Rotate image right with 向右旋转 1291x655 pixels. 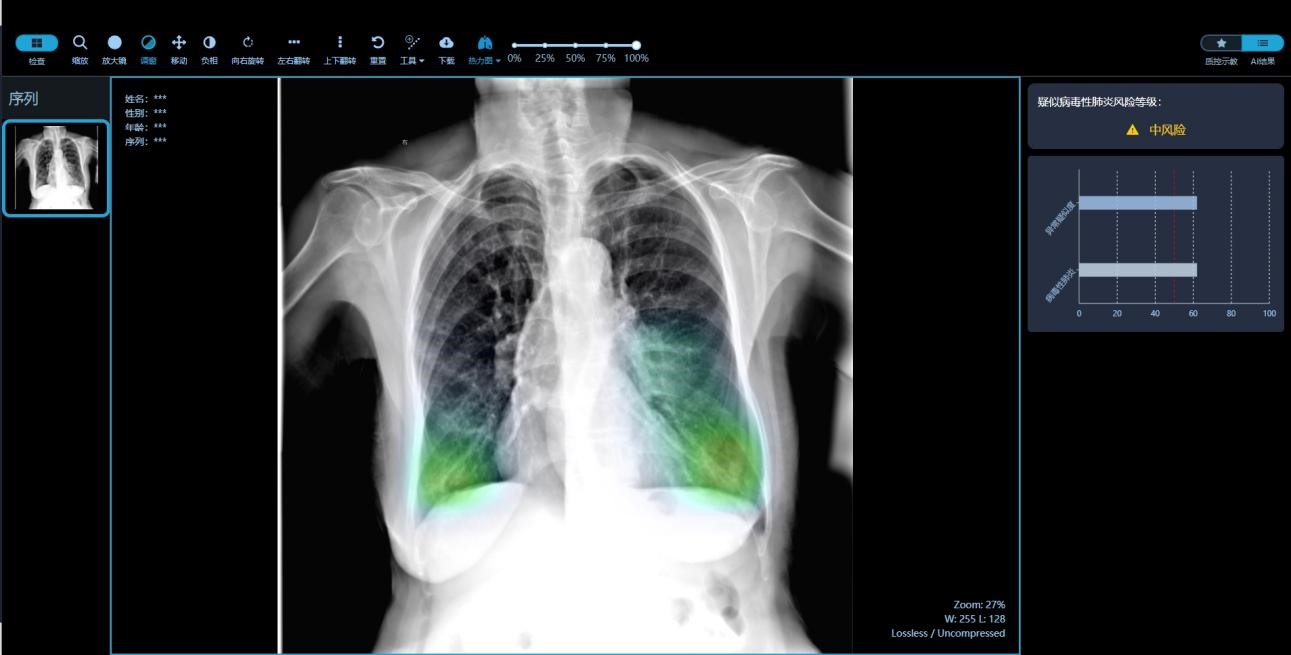248,43
